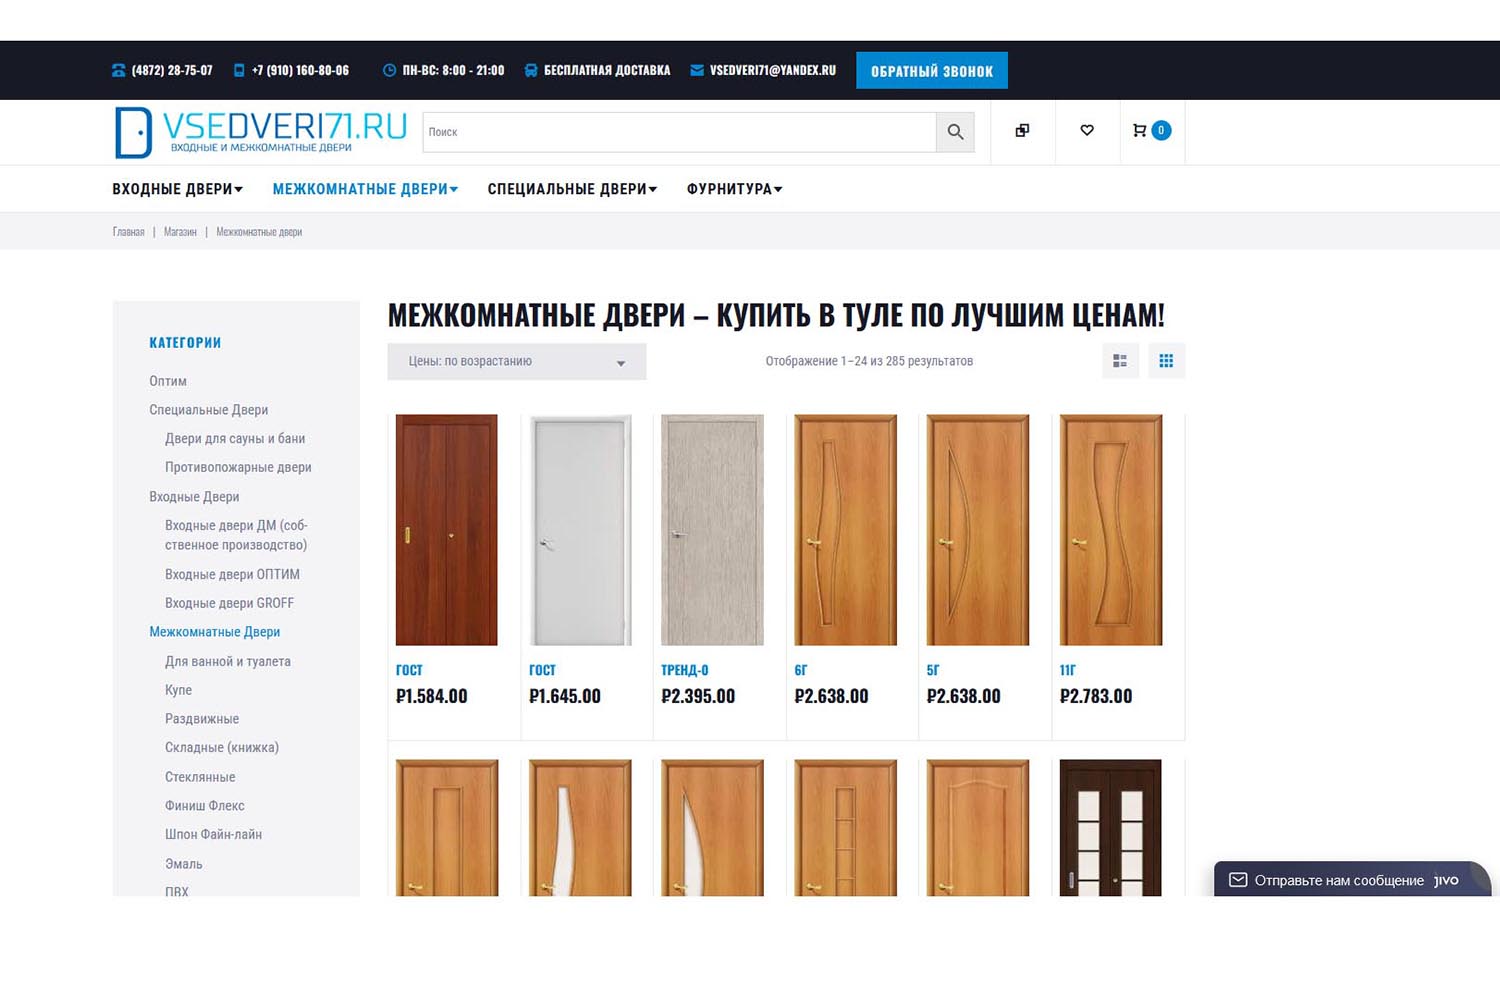The height and width of the screenshot is (999, 1500).
Task: Expand the Фурнитура menu
Action: pyautogui.click(x=734, y=189)
